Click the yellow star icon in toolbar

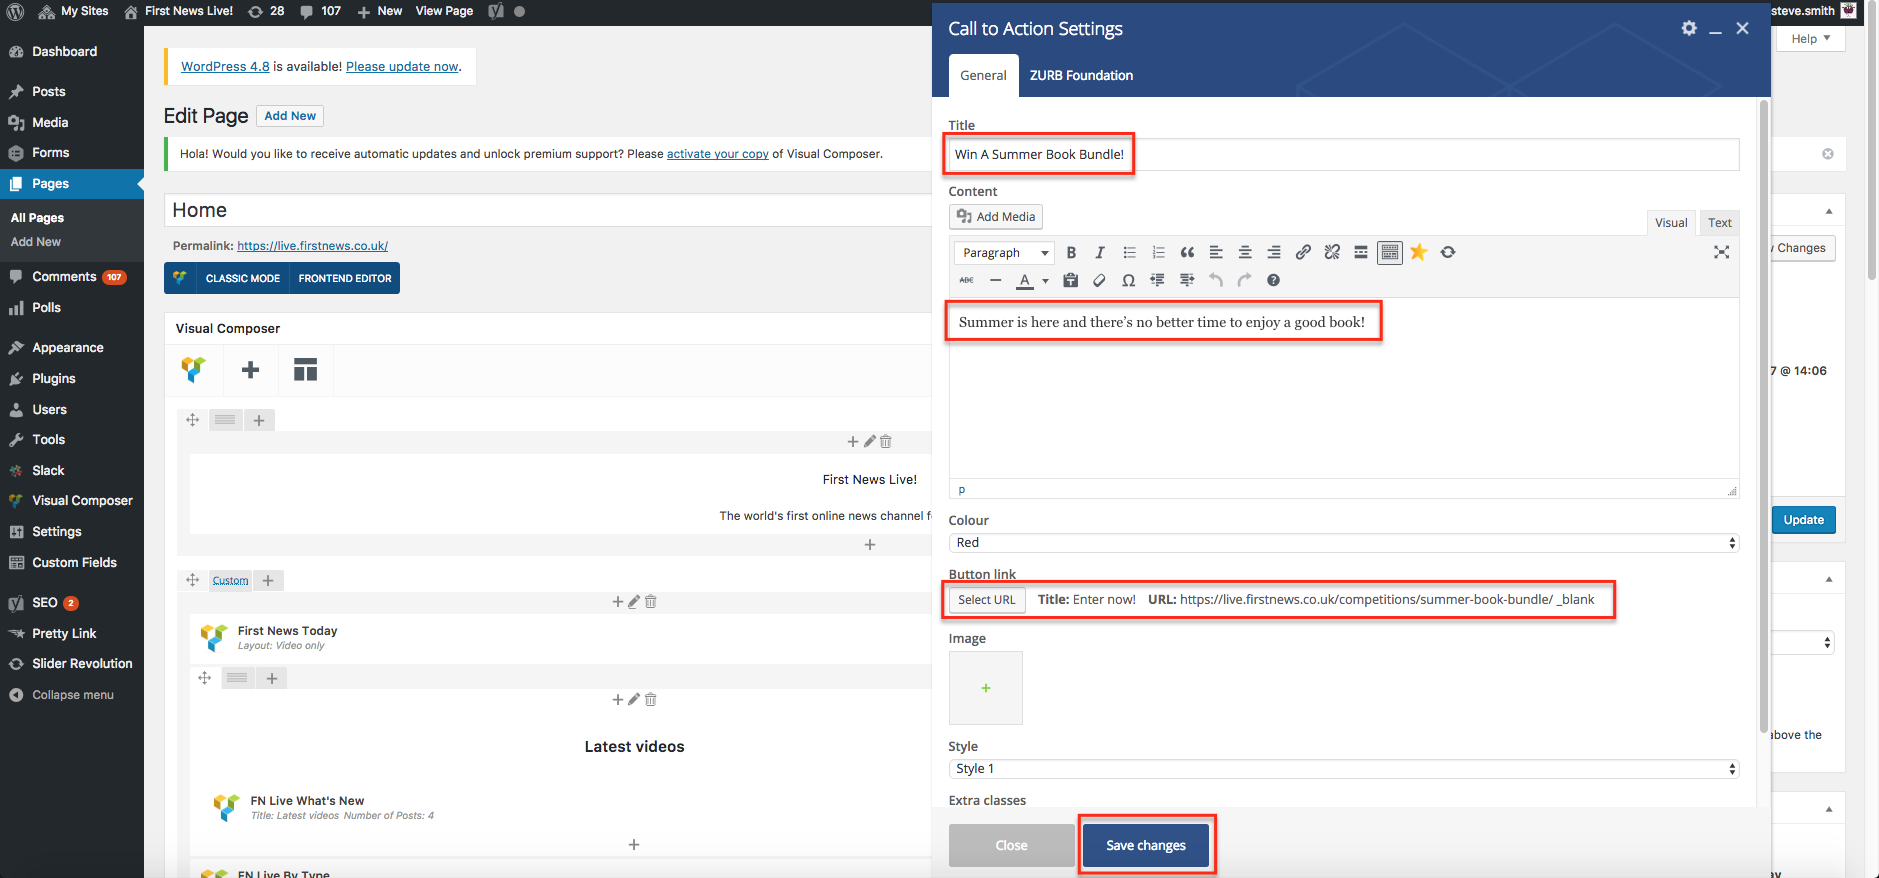tap(1419, 252)
